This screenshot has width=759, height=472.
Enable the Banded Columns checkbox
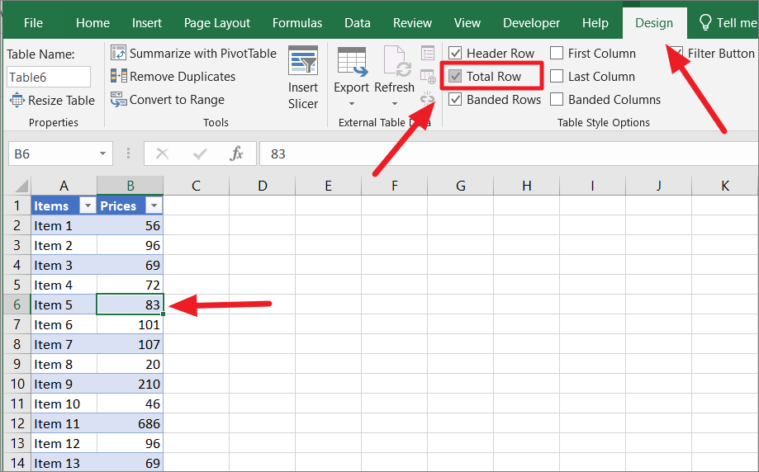tap(557, 99)
